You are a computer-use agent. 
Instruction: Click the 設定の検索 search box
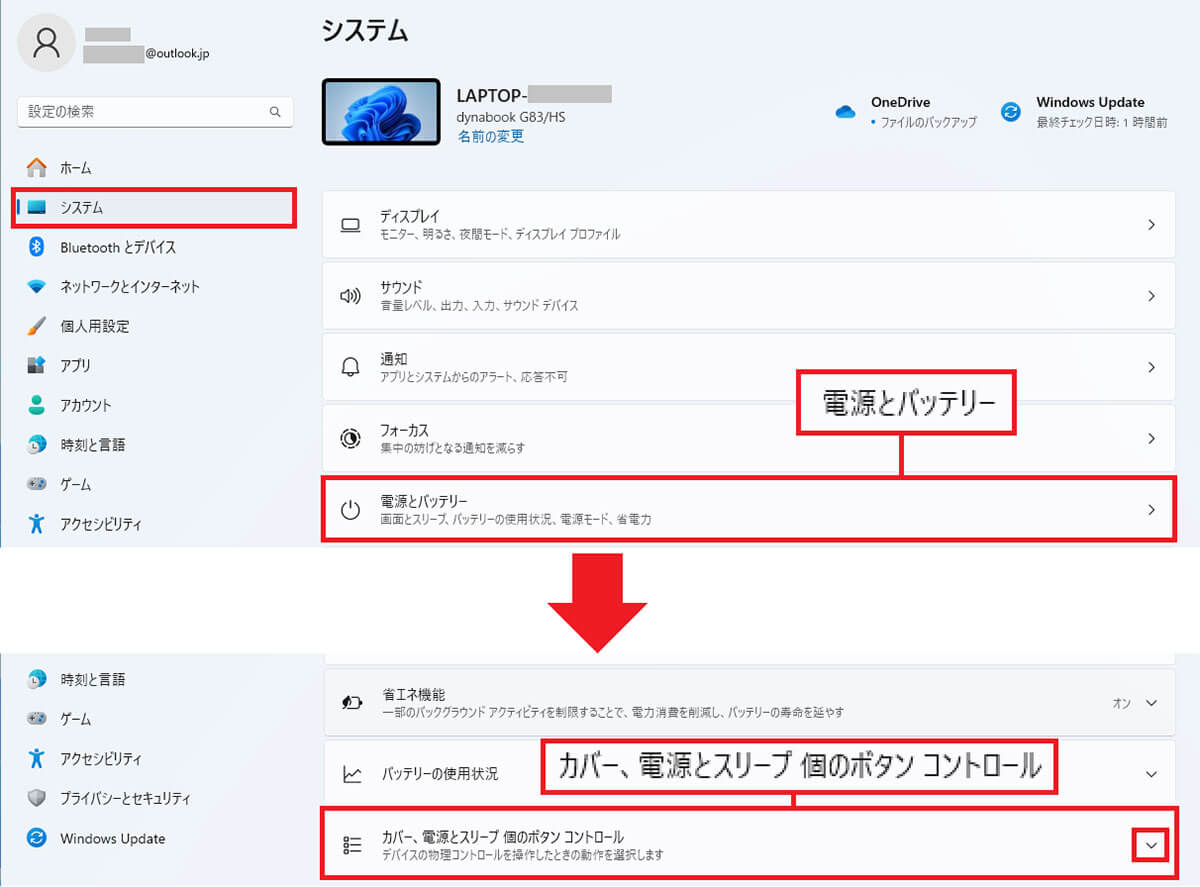(155, 112)
